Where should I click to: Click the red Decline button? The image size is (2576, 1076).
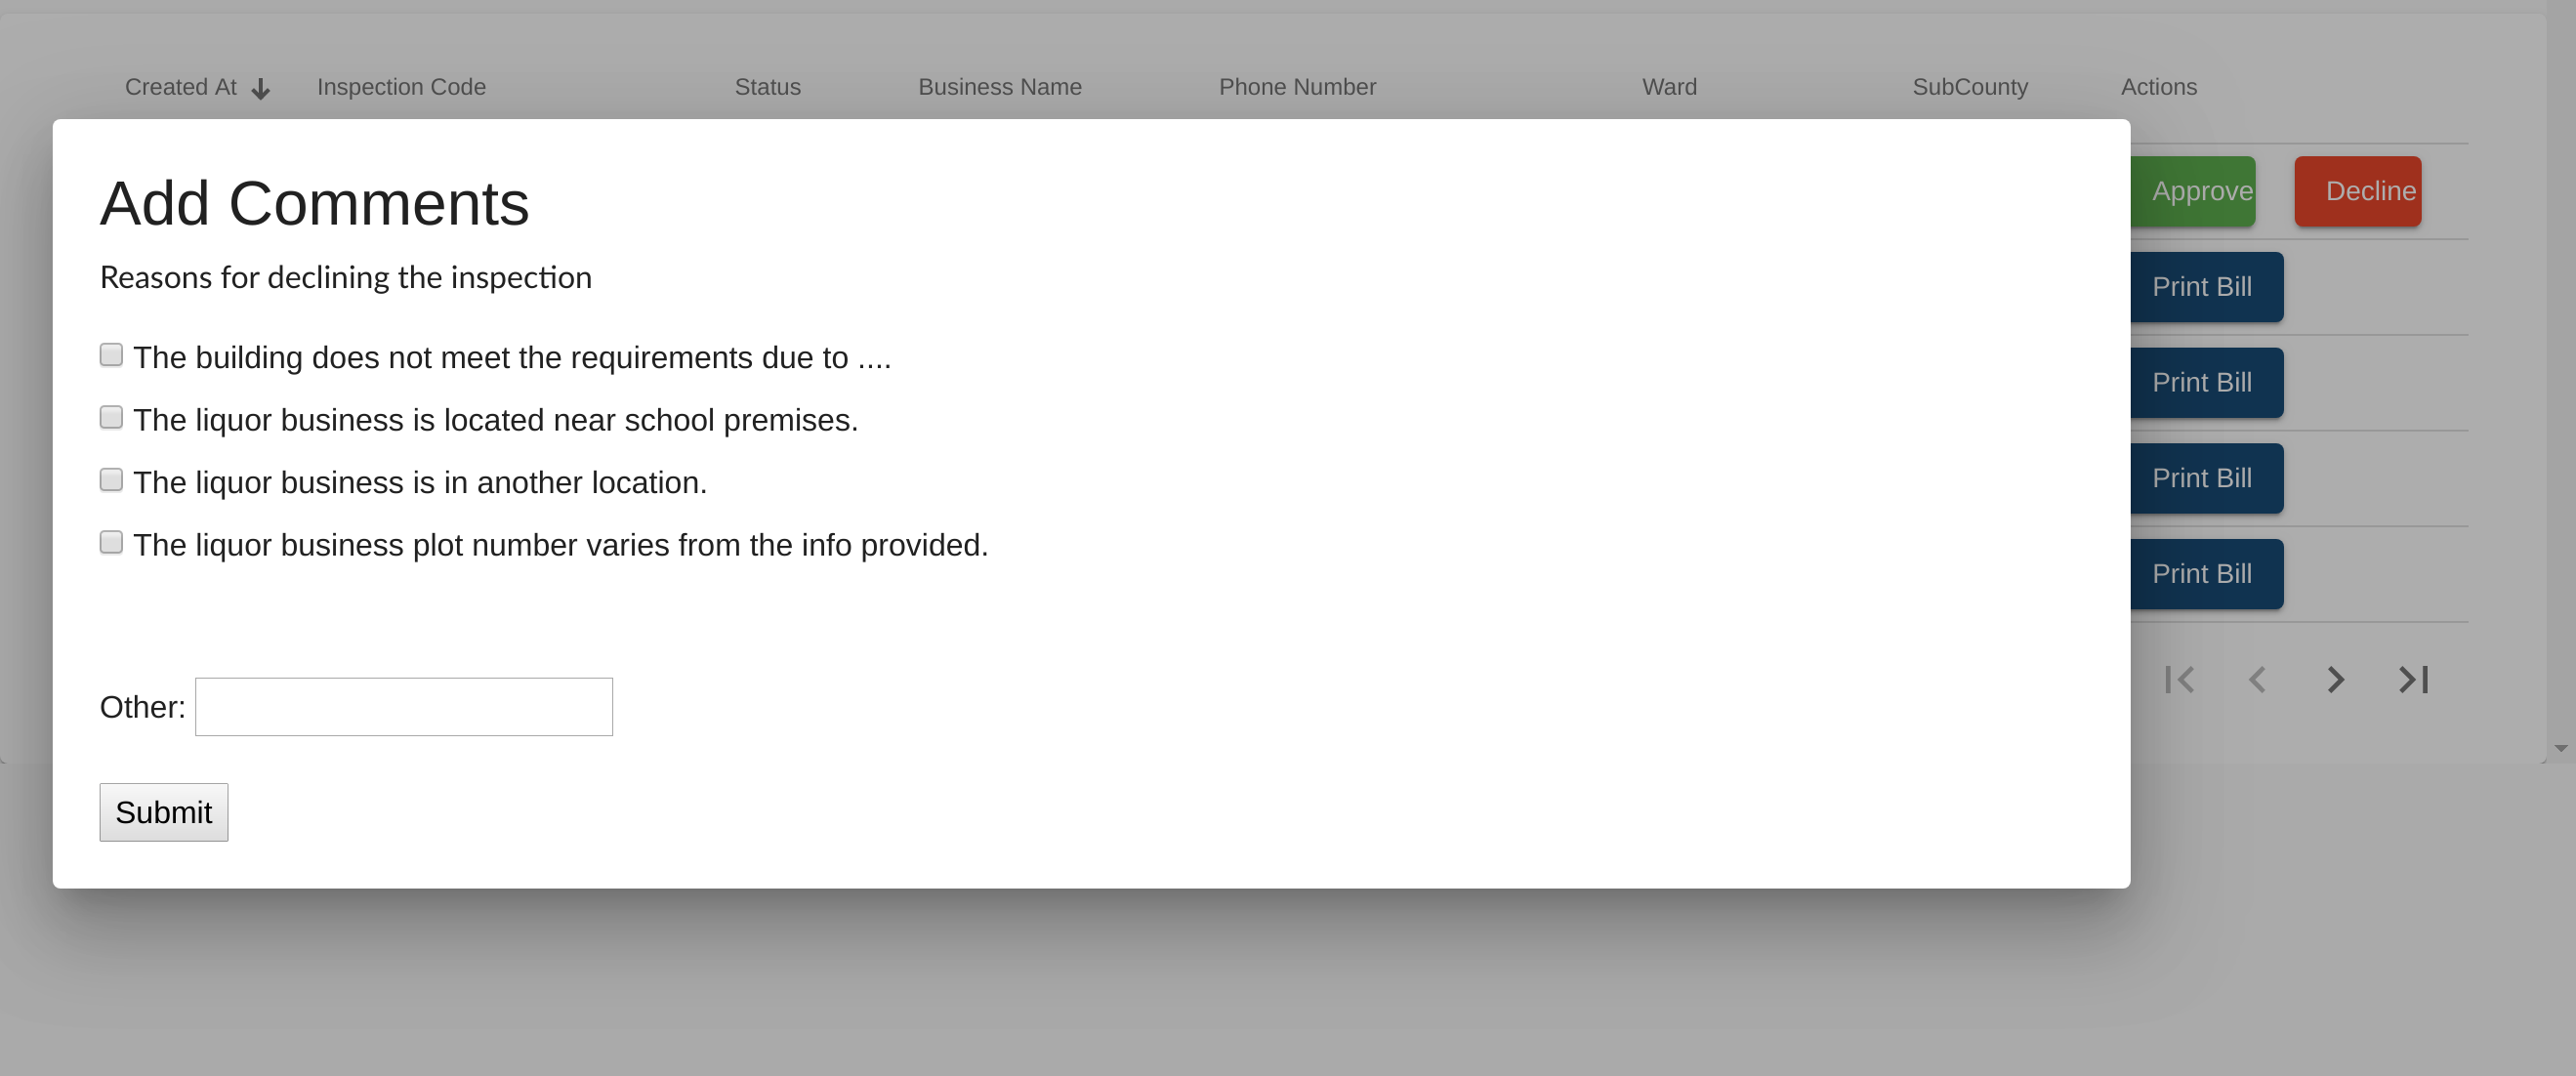(2357, 191)
